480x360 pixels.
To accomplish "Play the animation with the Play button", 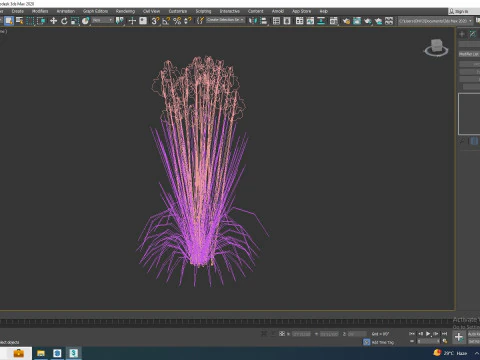I will (x=428, y=334).
